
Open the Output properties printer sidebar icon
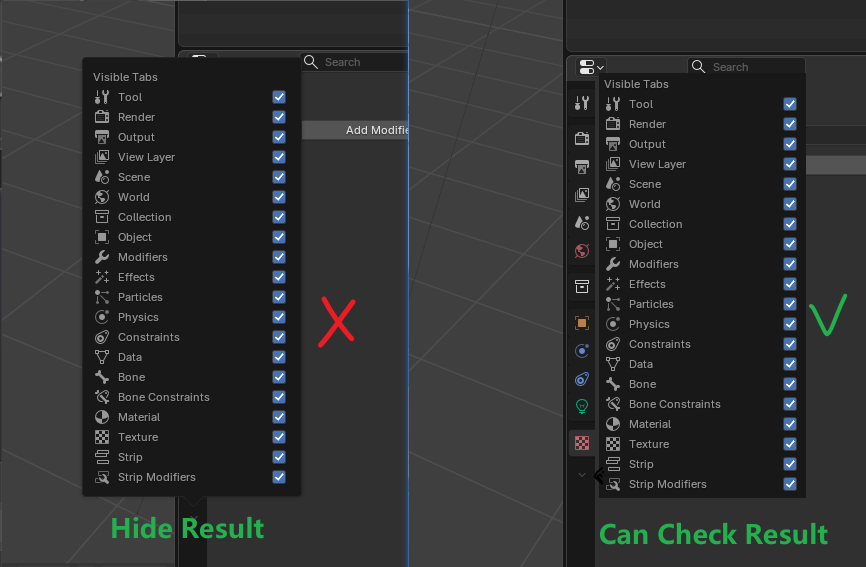582,166
